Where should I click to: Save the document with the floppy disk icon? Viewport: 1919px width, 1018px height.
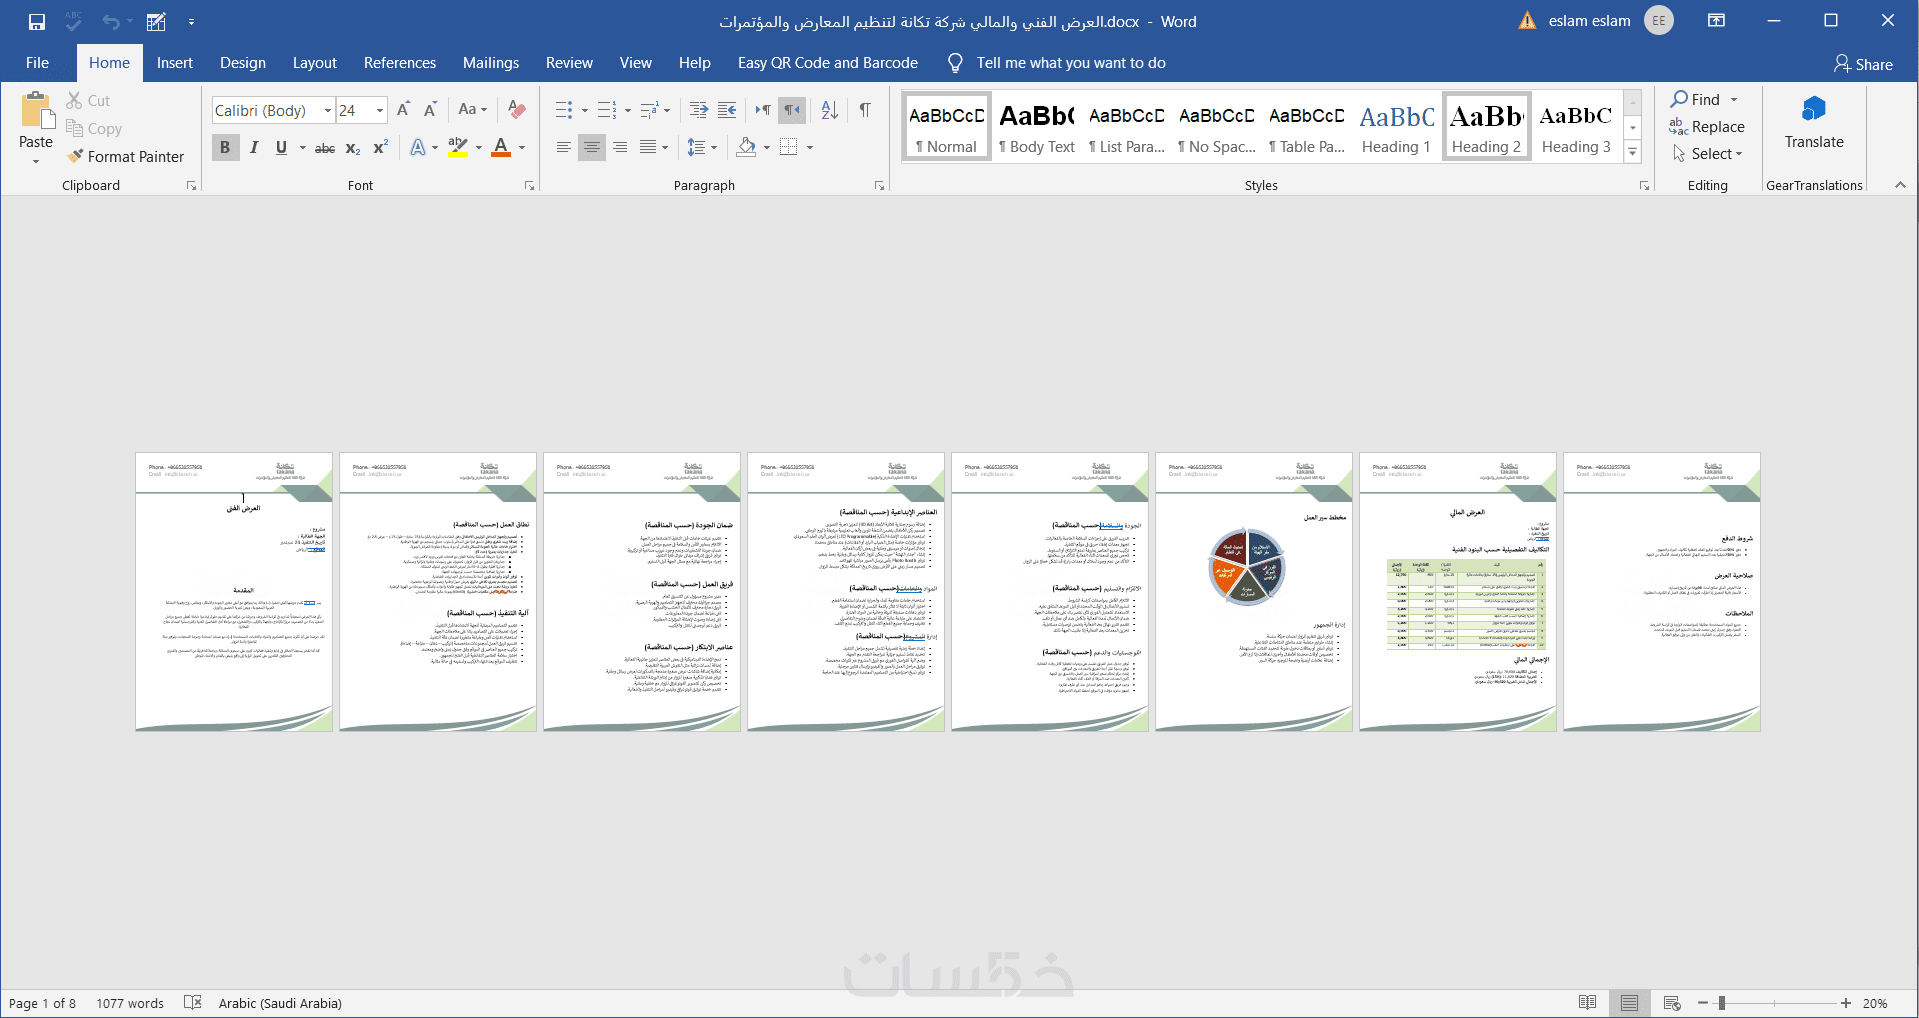[37, 21]
